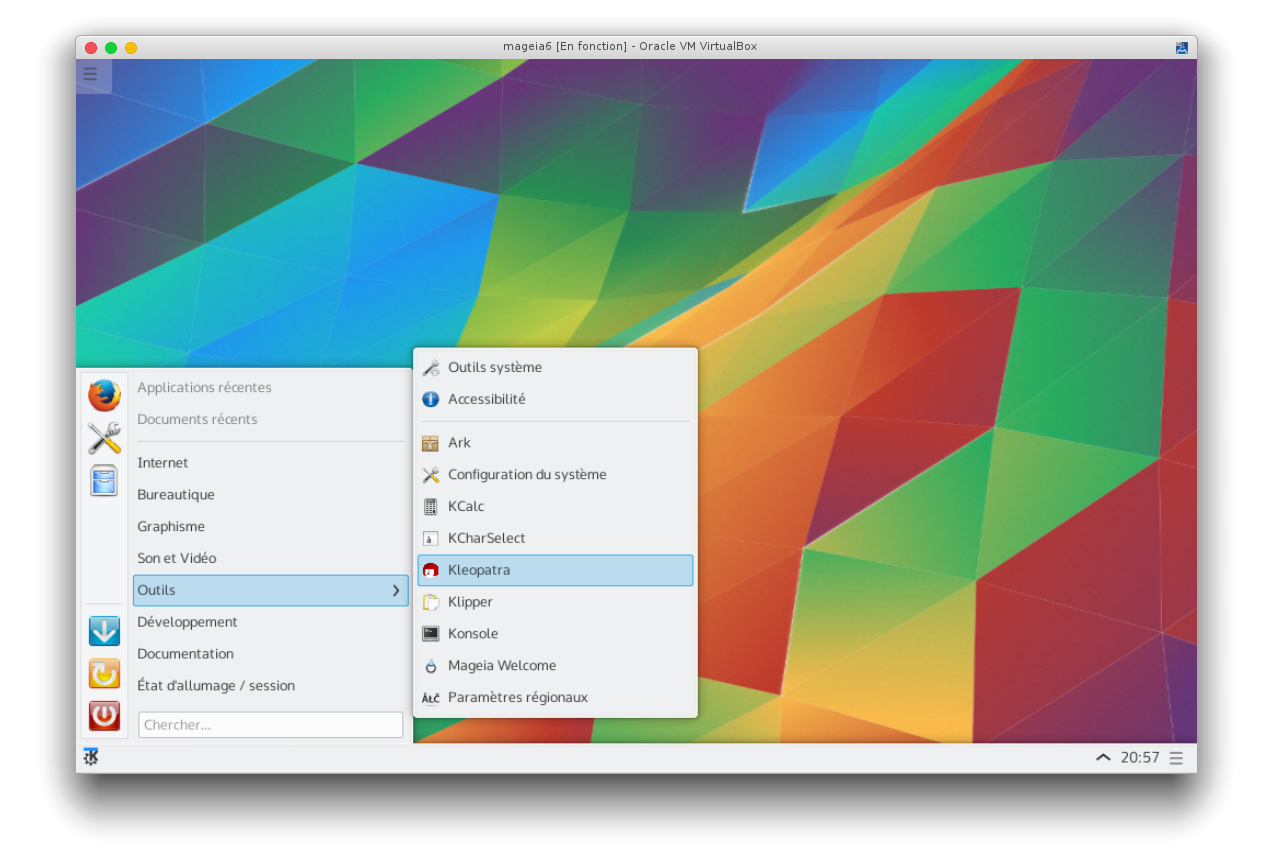Launch Firefox from the favorites column
This screenshot has height=859, width=1273.
(x=104, y=395)
